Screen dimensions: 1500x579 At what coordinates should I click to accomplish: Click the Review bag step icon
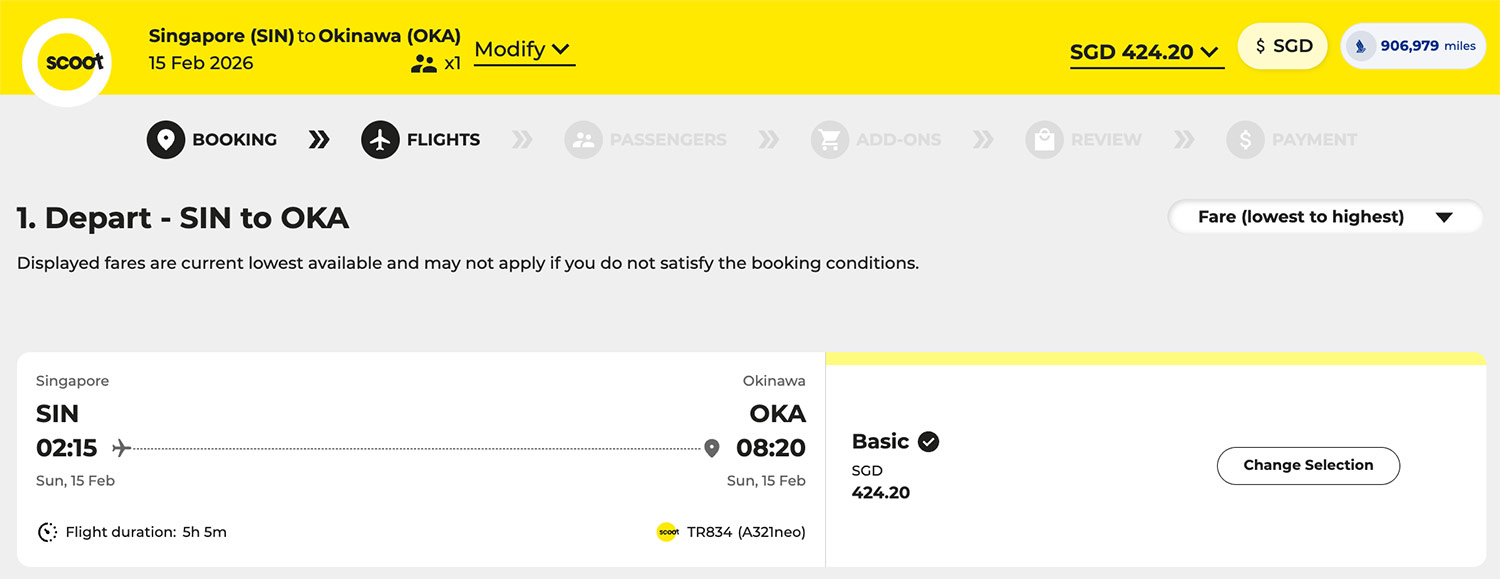(x=1044, y=140)
